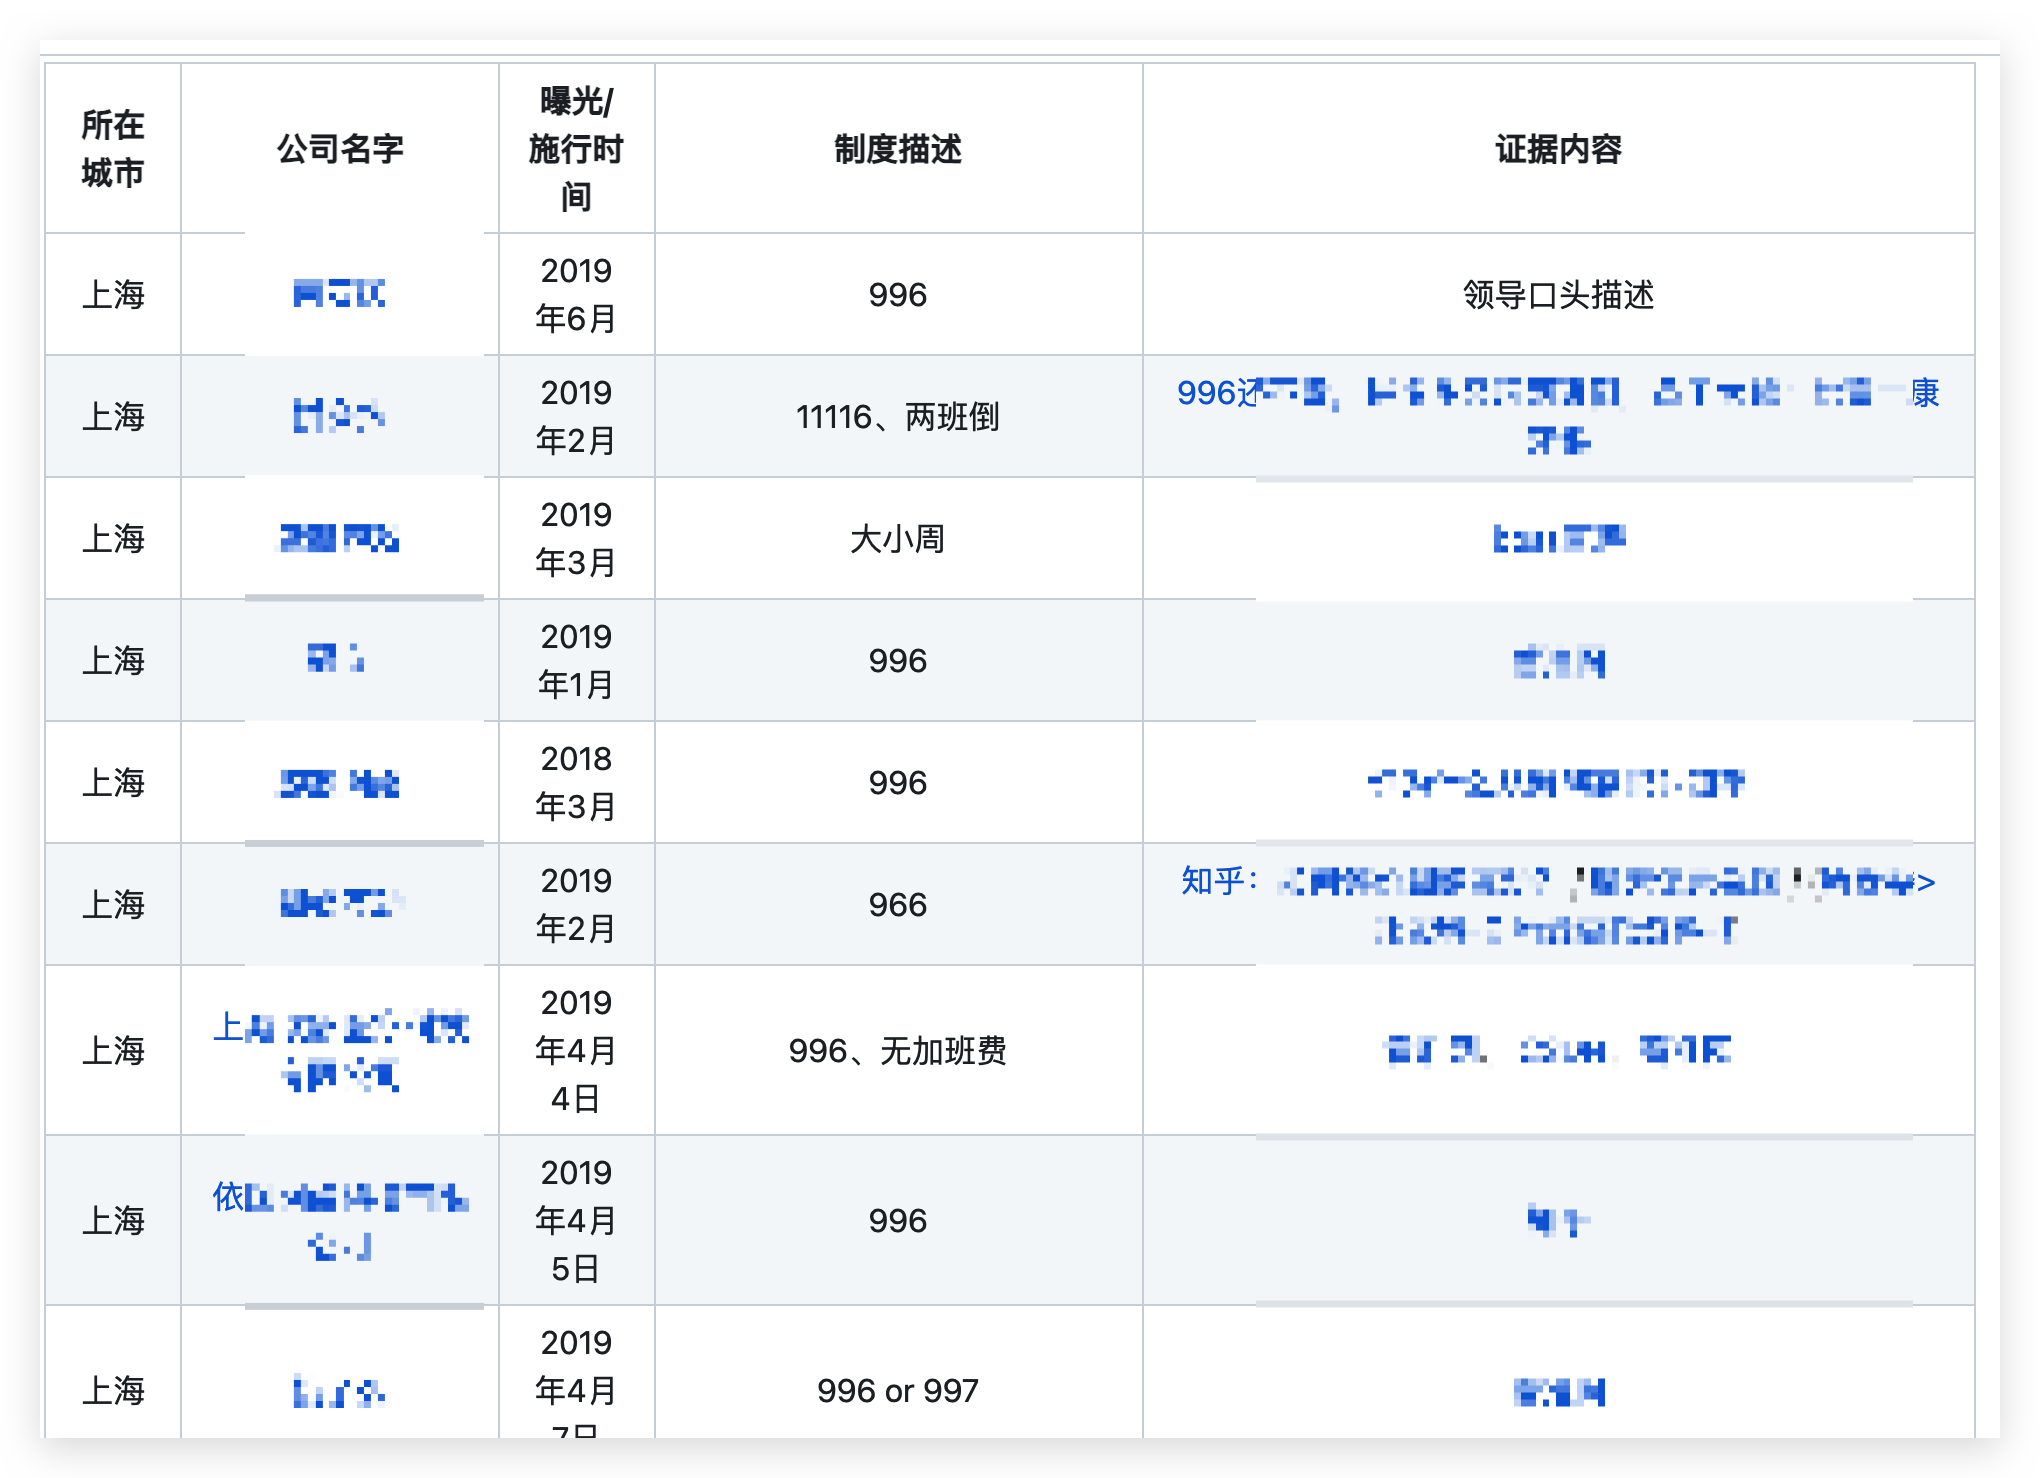Open the 知乎 evidence link
The image size is (2040, 1478).
(x=1558, y=904)
